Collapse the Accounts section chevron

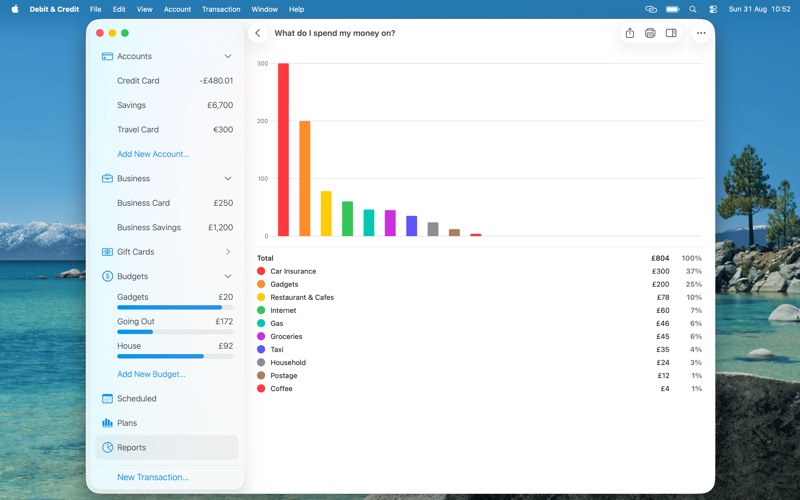pyautogui.click(x=228, y=56)
